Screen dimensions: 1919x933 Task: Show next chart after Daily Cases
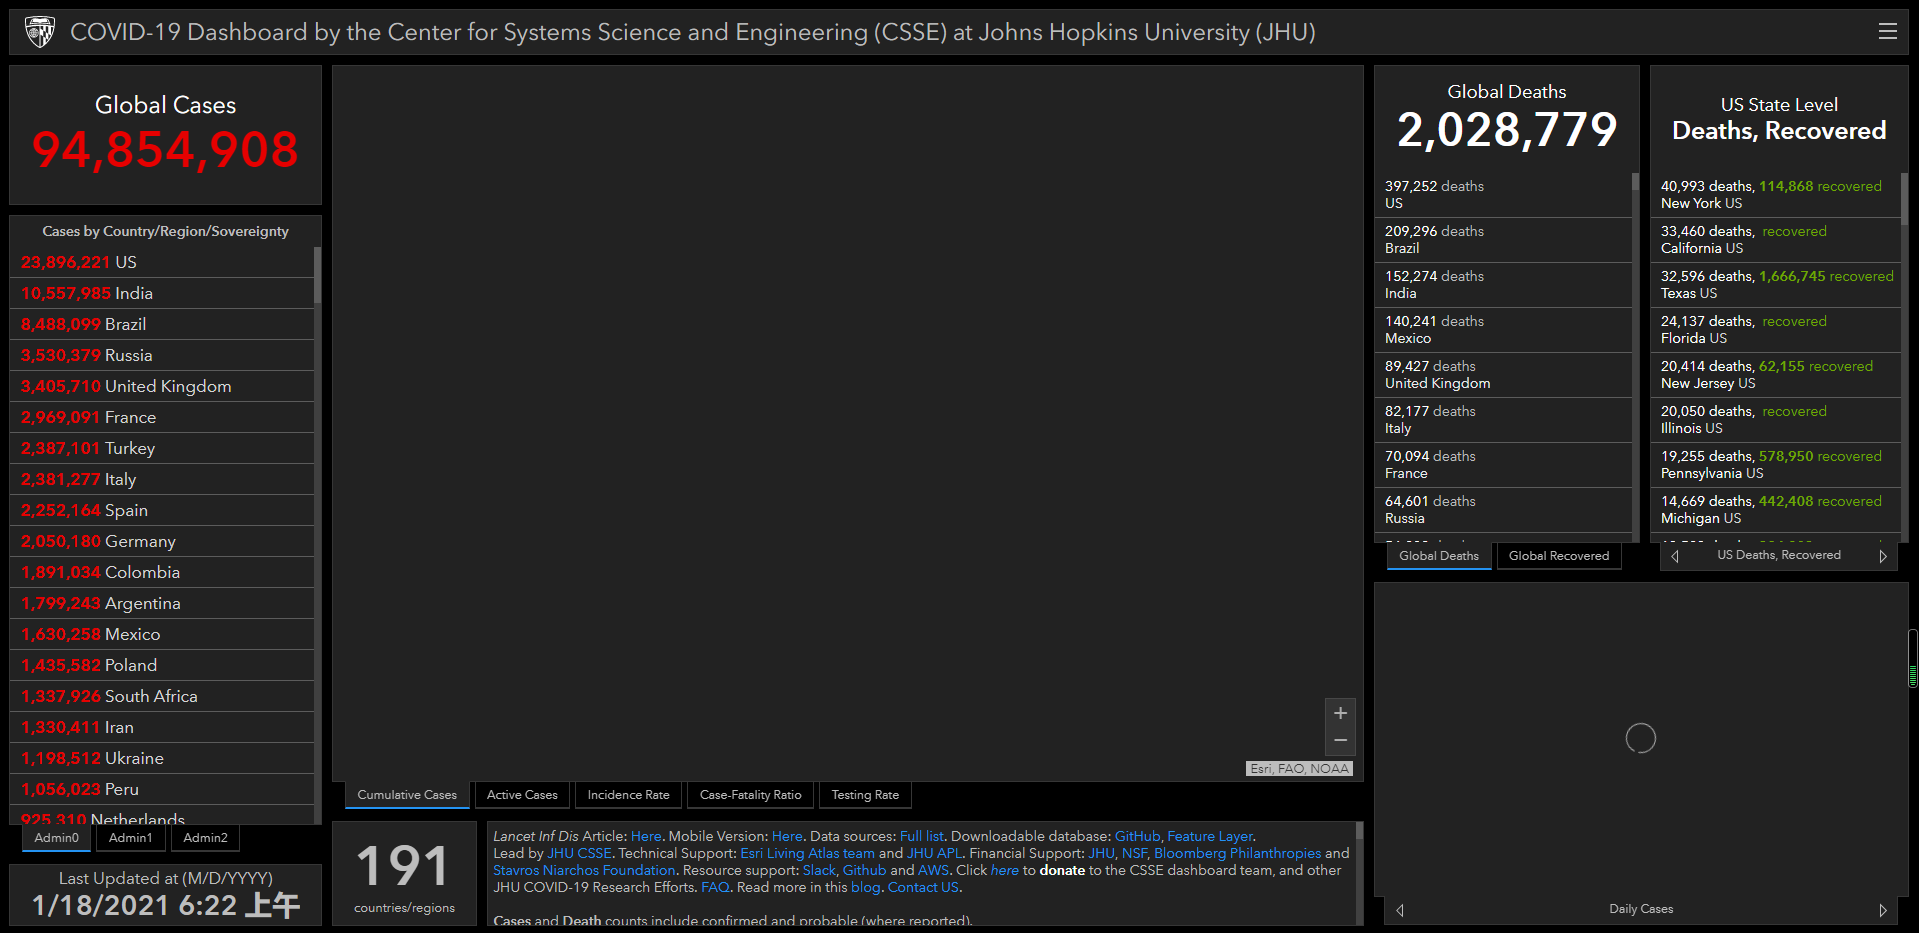pyautogui.click(x=1882, y=910)
